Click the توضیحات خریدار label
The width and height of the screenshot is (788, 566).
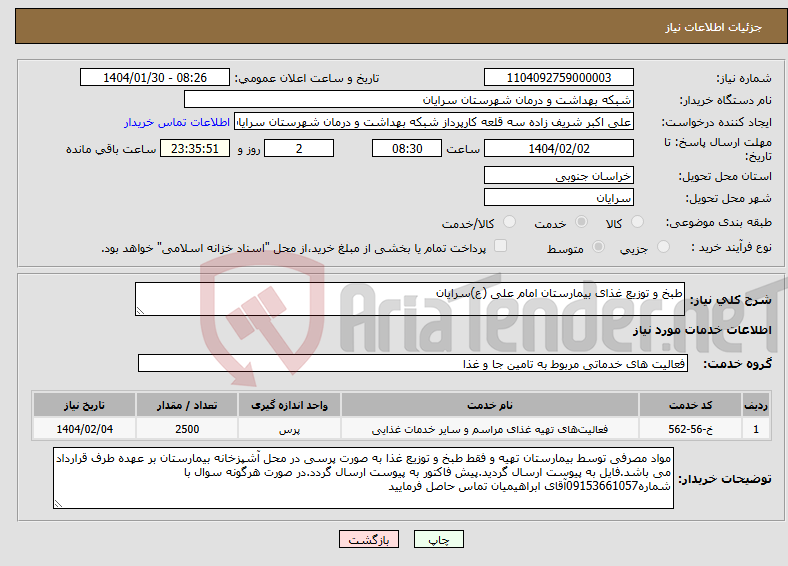725,479
